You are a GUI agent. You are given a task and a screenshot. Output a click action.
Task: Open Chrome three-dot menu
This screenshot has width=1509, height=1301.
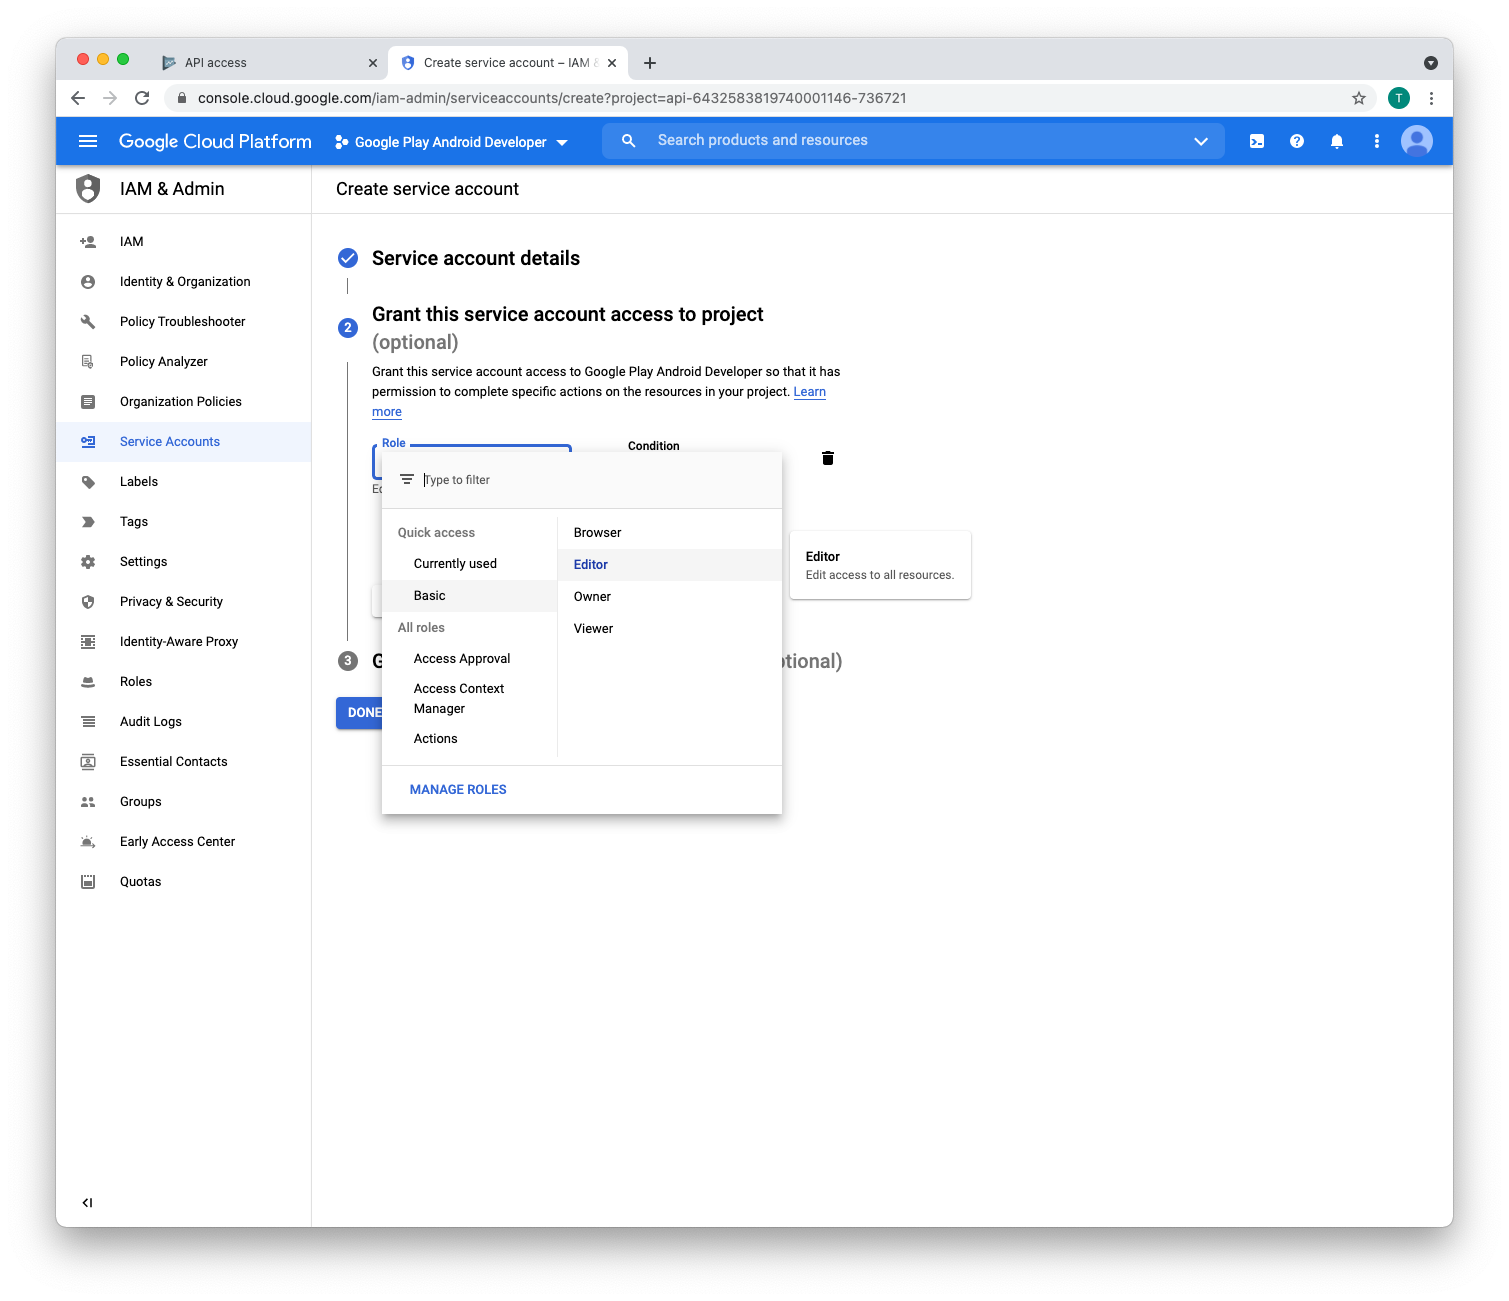(1431, 98)
